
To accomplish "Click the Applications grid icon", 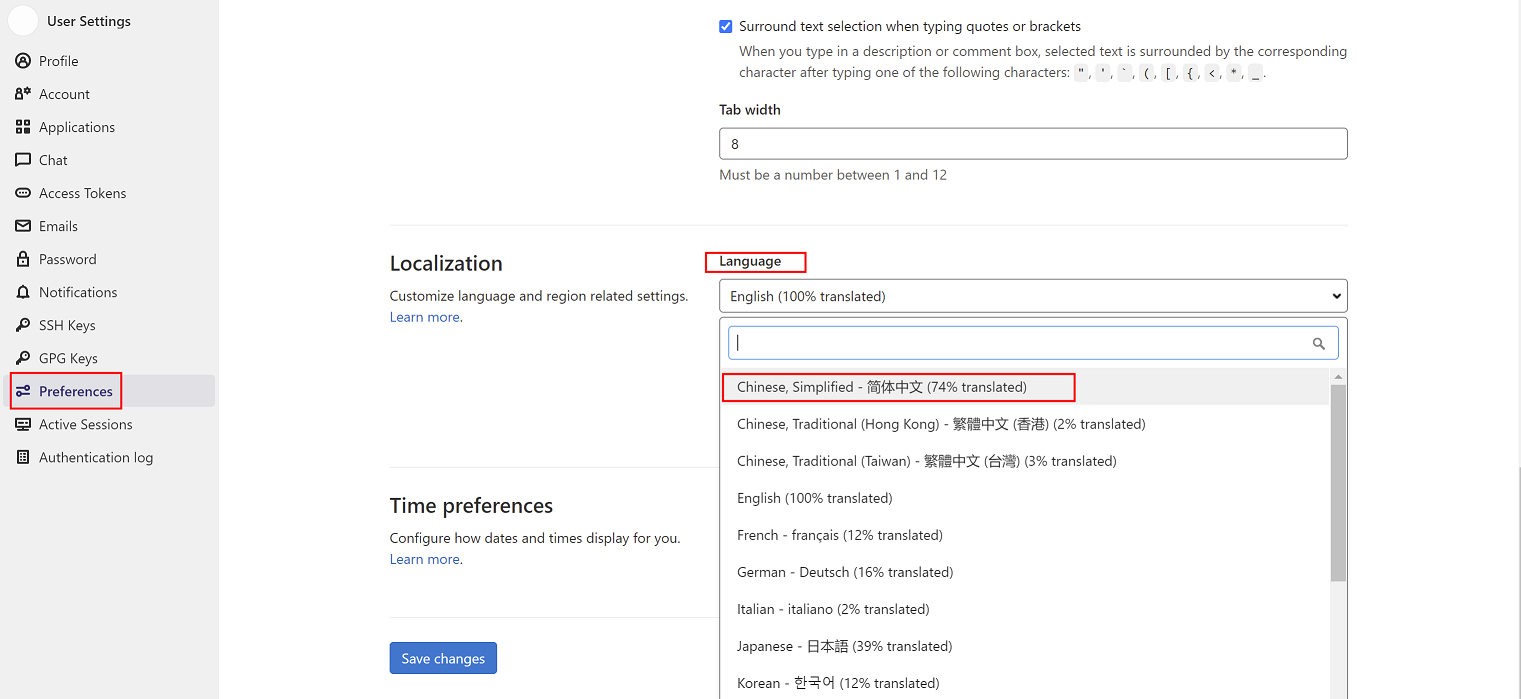I will point(23,127).
